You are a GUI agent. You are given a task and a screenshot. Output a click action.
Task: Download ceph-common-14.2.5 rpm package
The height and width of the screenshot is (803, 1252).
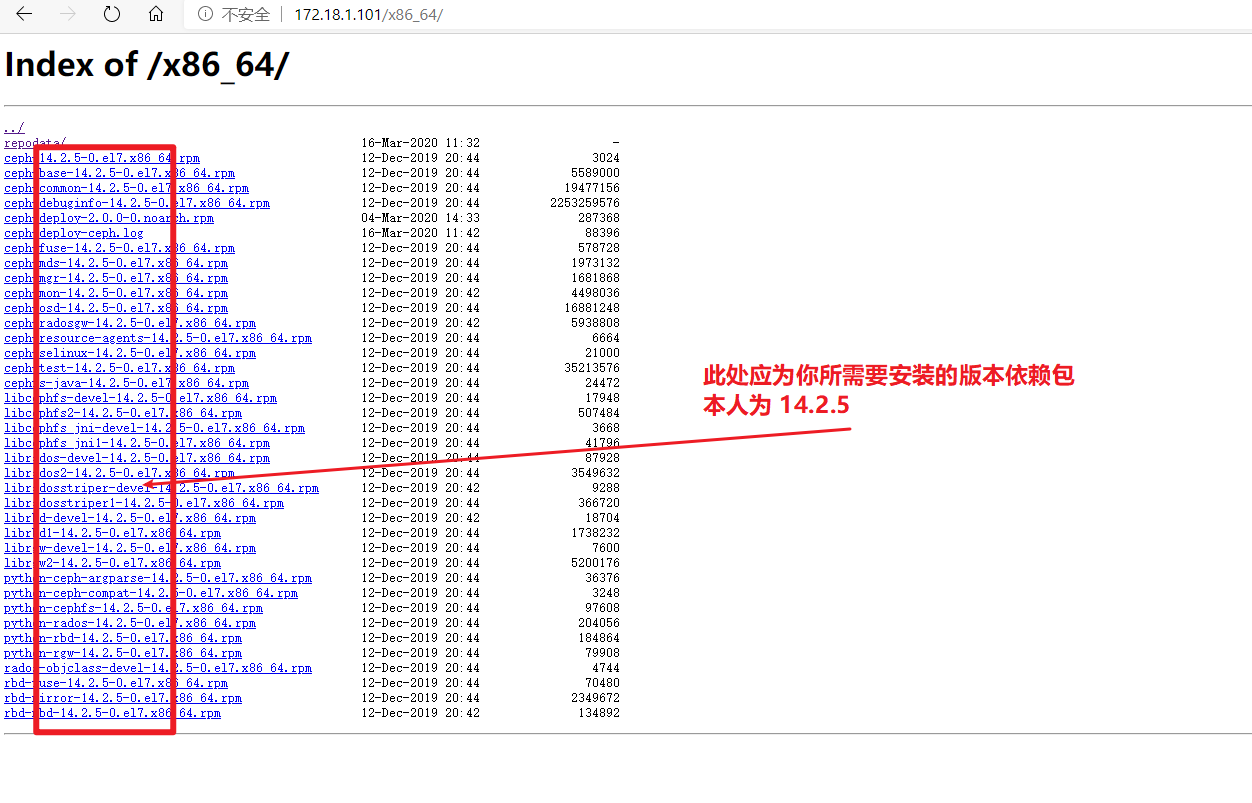coord(126,188)
